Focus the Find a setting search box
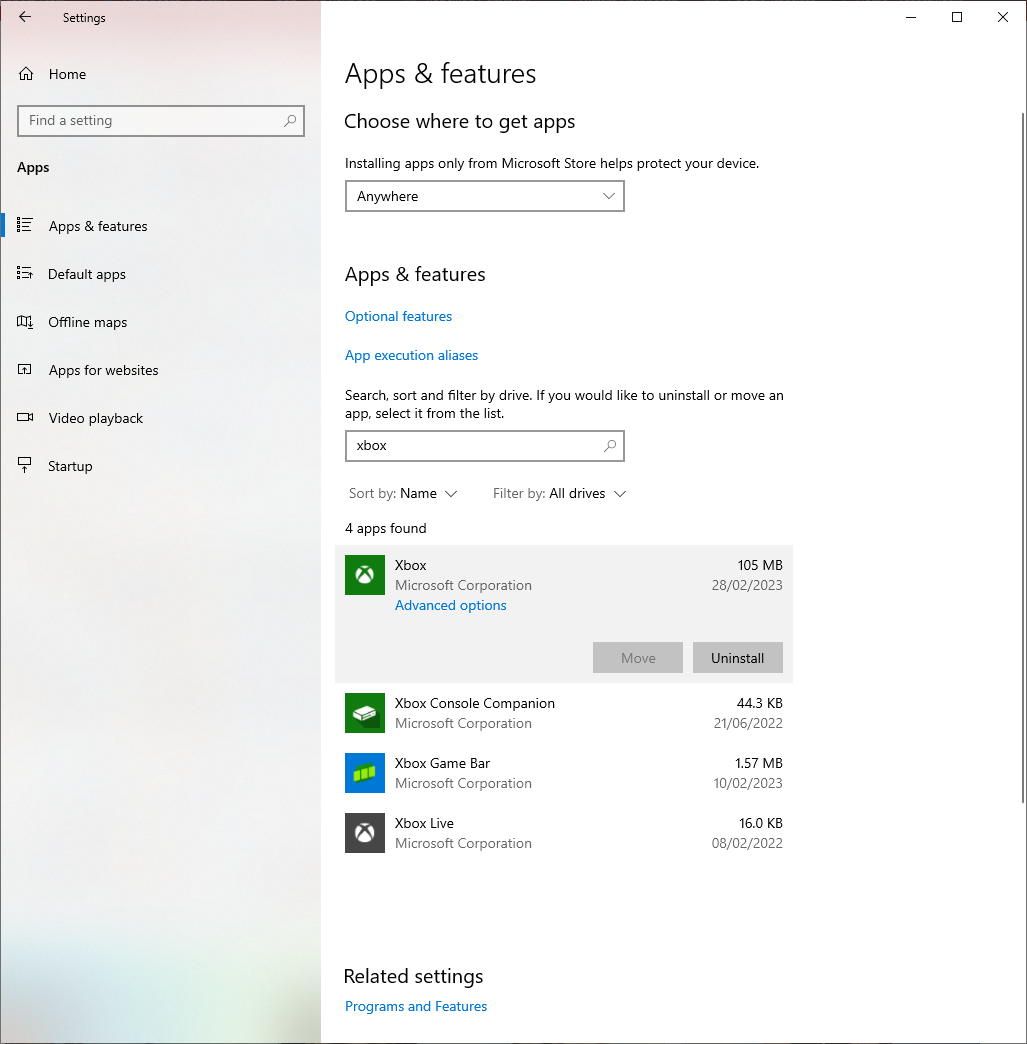Image resolution: width=1027 pixels, height=1044 pixels. [161, 121]
